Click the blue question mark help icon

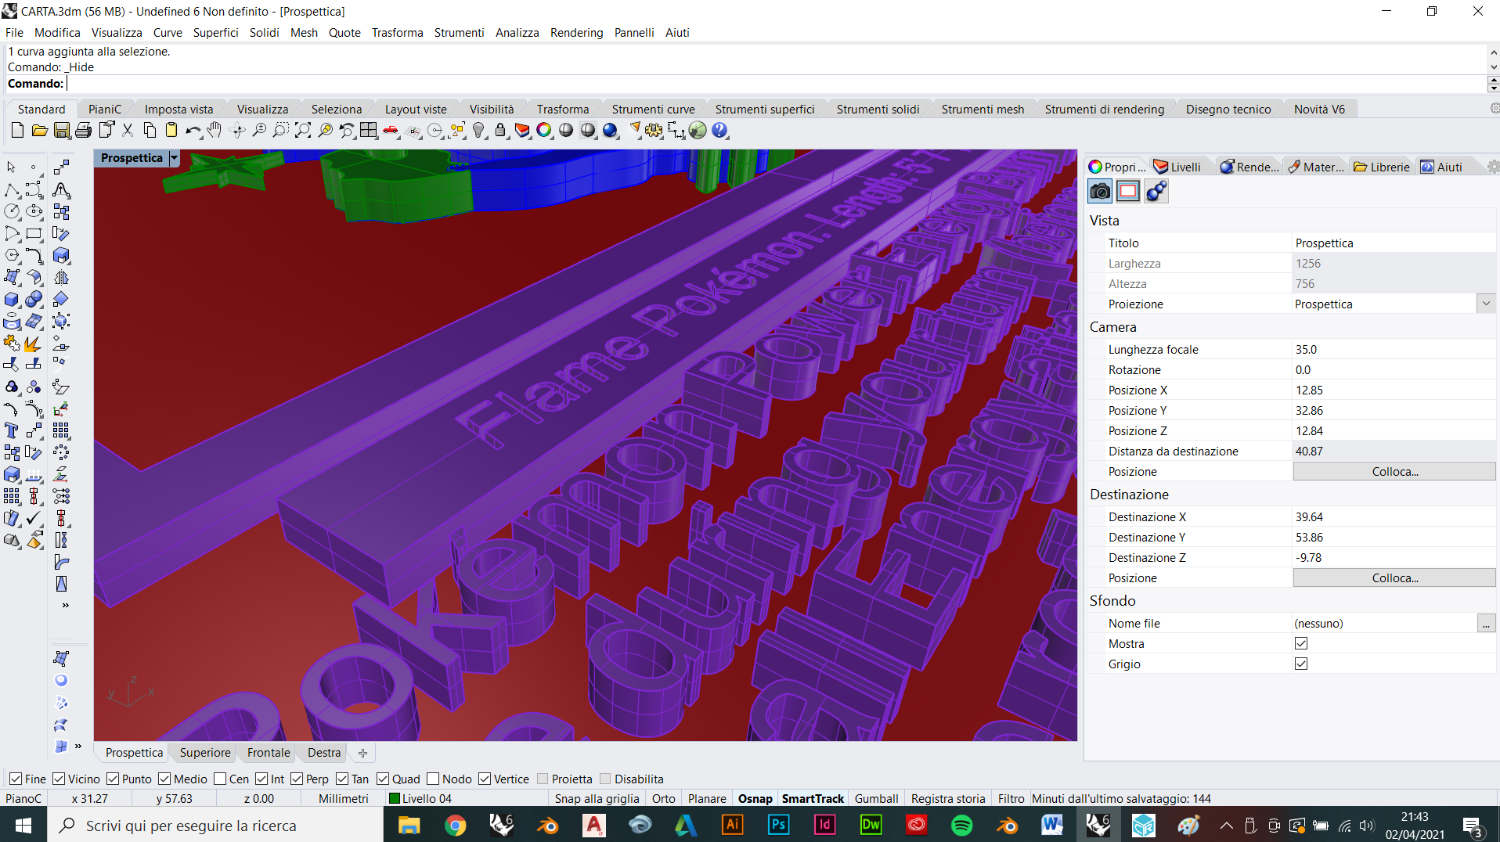click(720, 130)
